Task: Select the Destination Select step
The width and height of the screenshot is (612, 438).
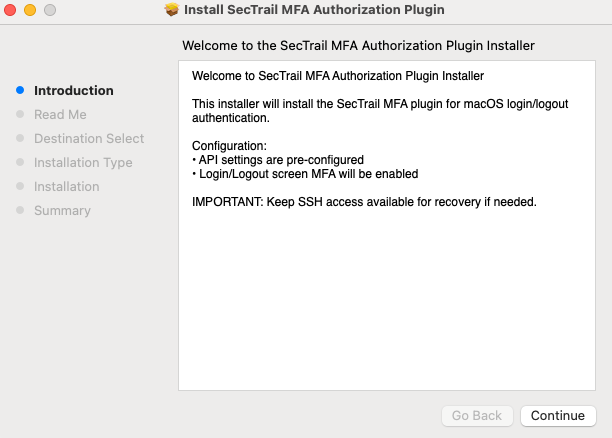Action: point(89,139)
